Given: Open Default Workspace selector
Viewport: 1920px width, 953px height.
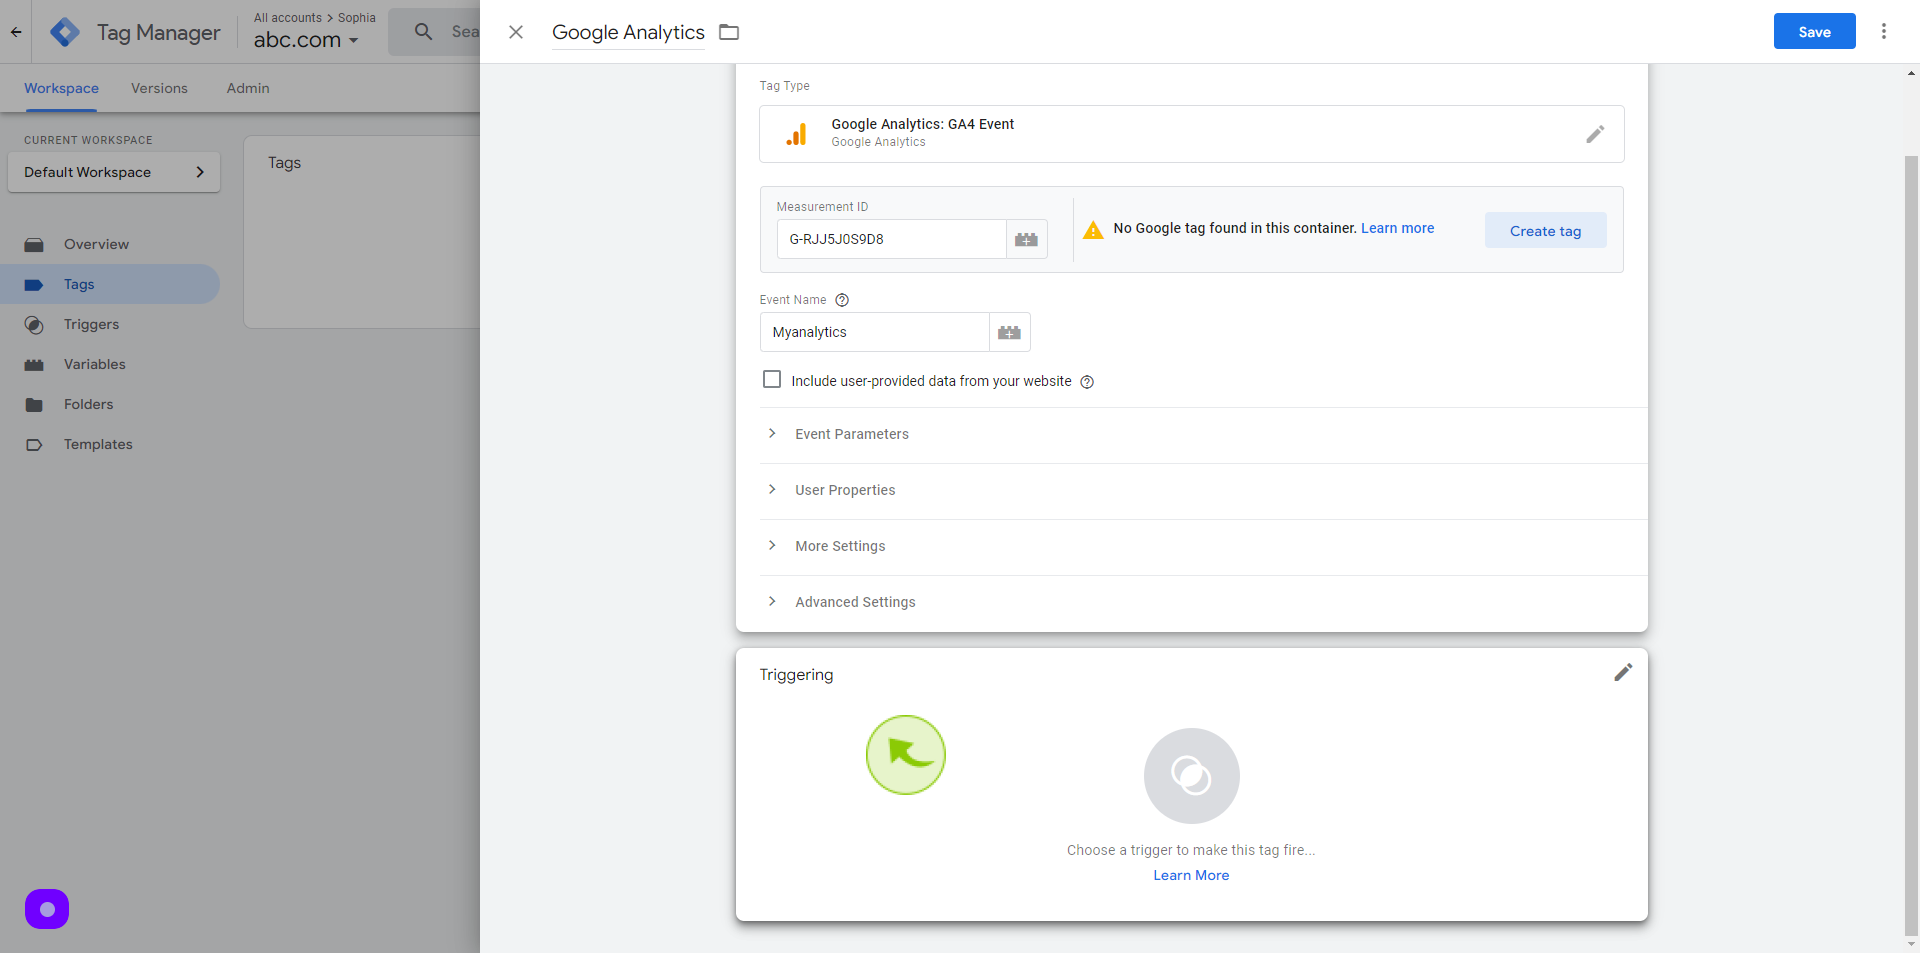Looking at the screenshot, I should 114,172.
